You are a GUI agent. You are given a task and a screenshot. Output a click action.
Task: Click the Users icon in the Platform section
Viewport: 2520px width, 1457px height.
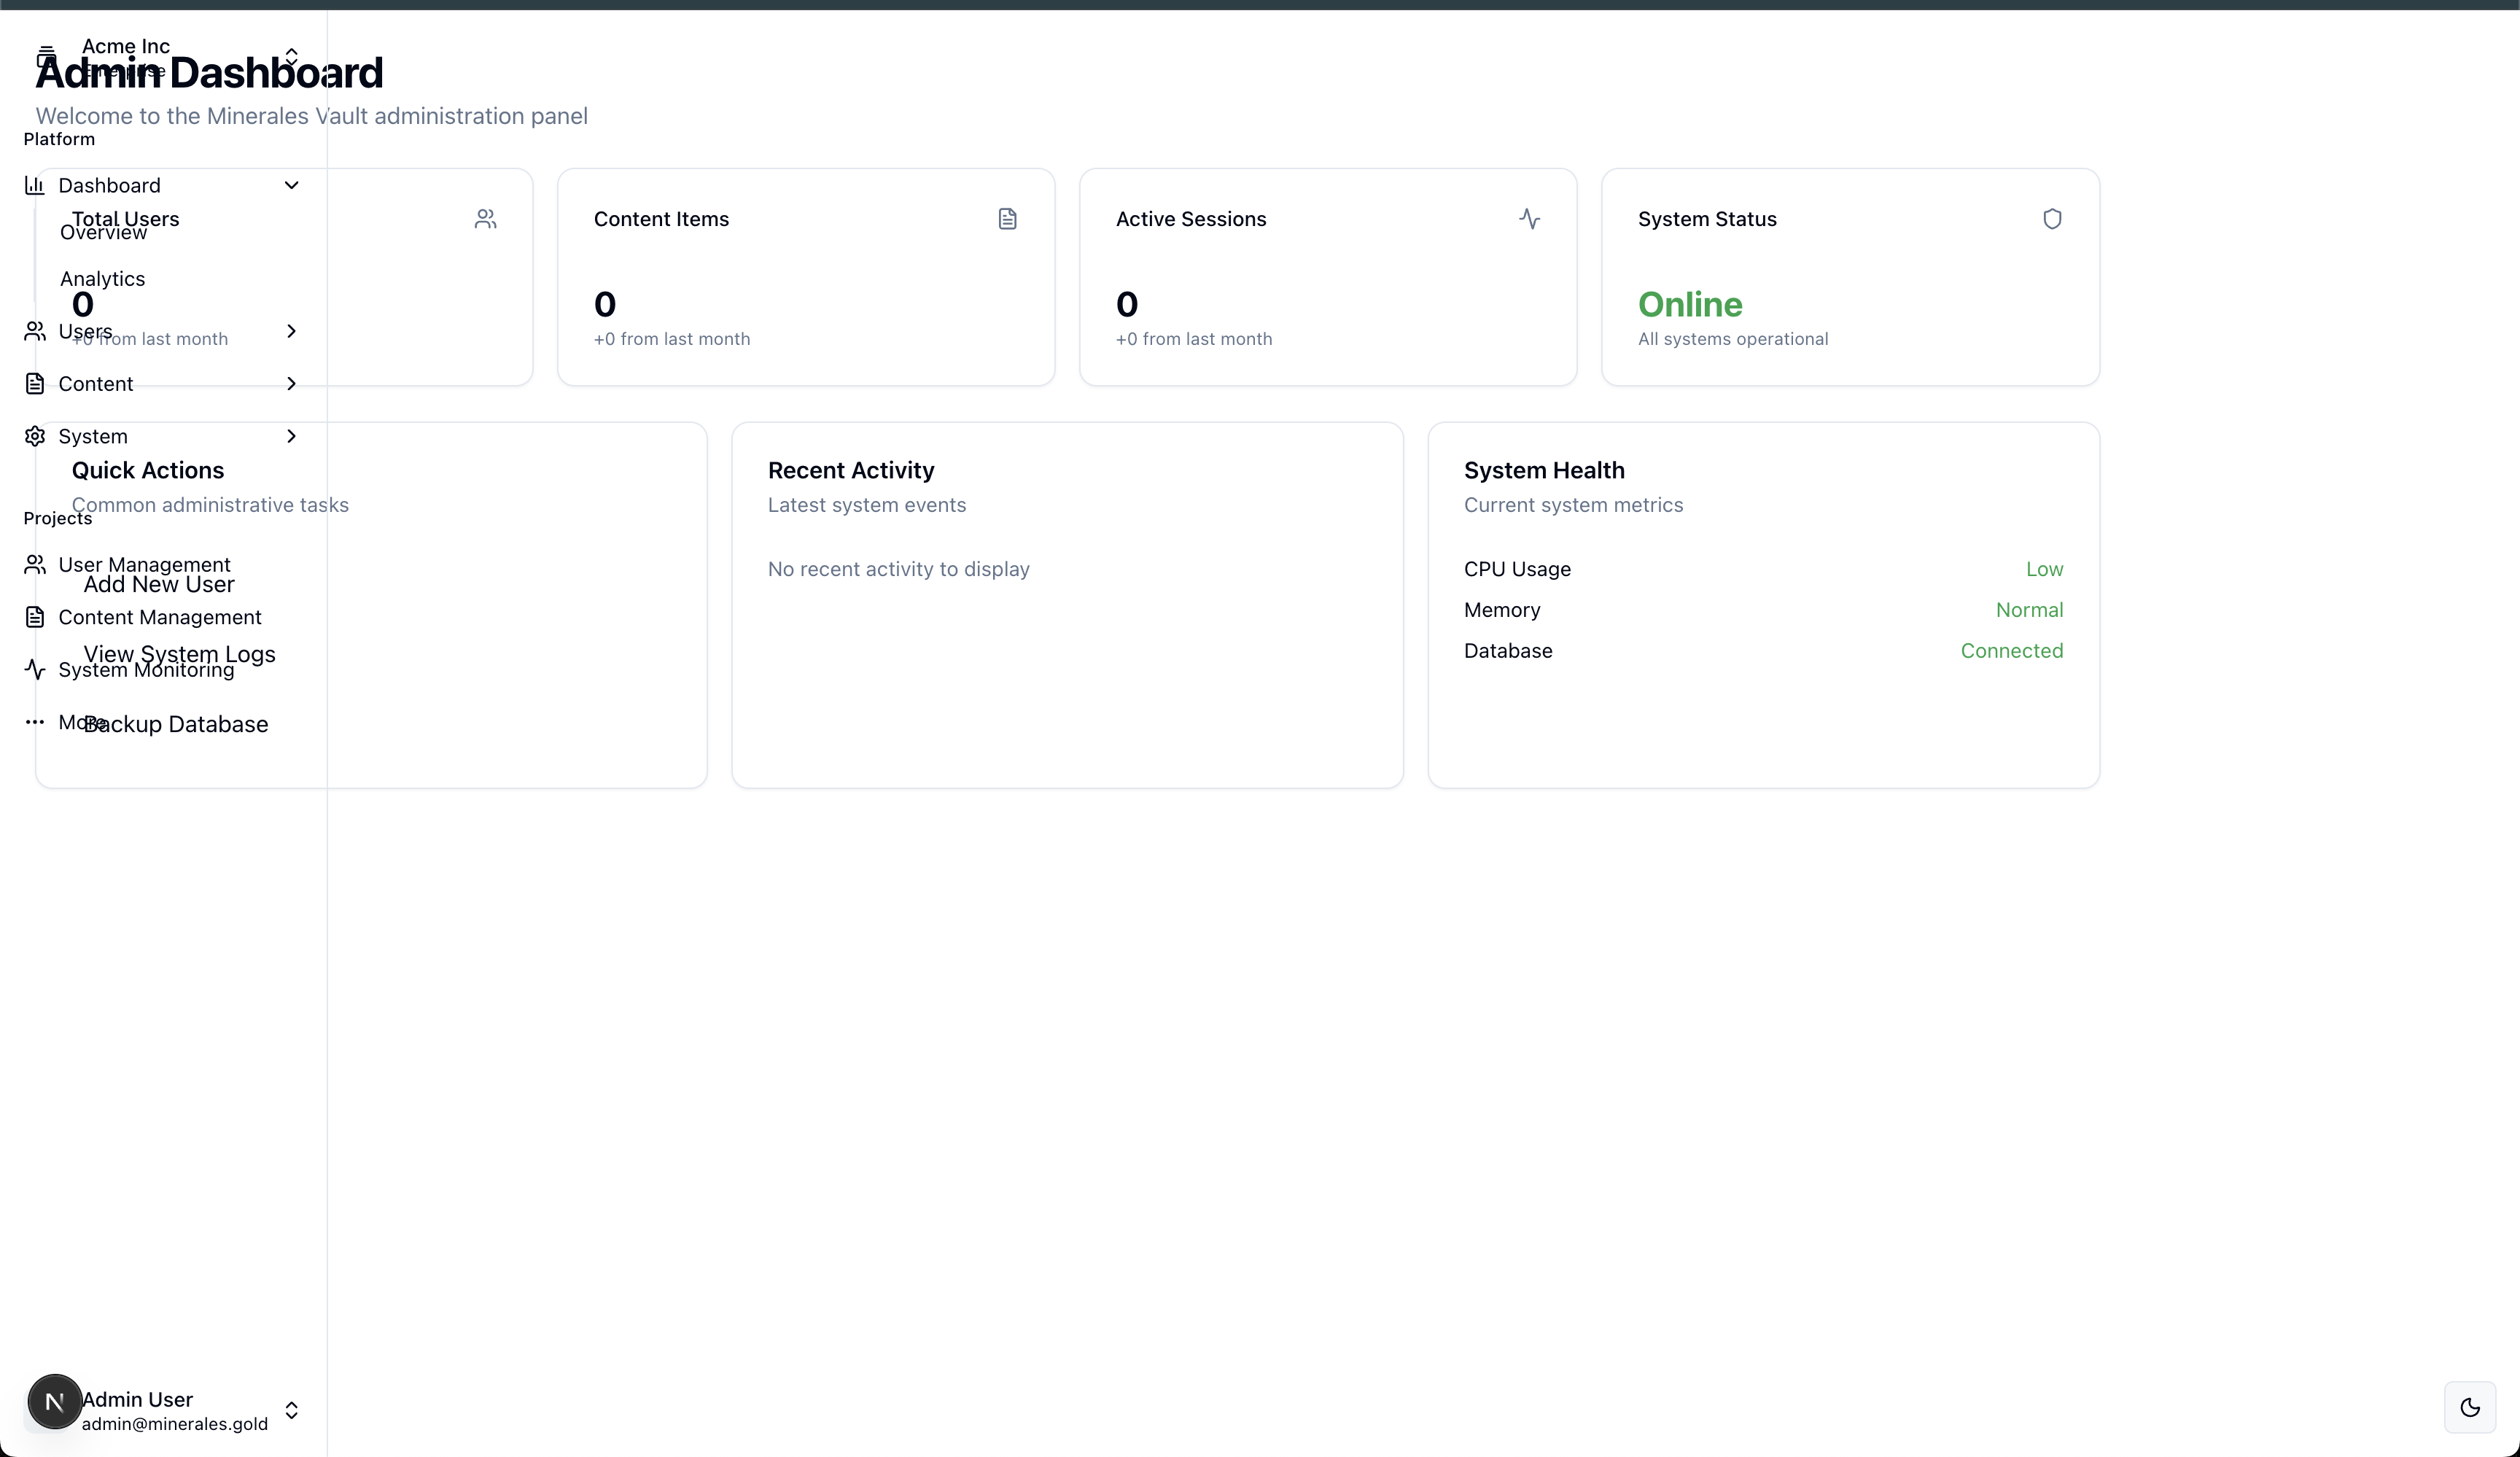click(35, 331)
